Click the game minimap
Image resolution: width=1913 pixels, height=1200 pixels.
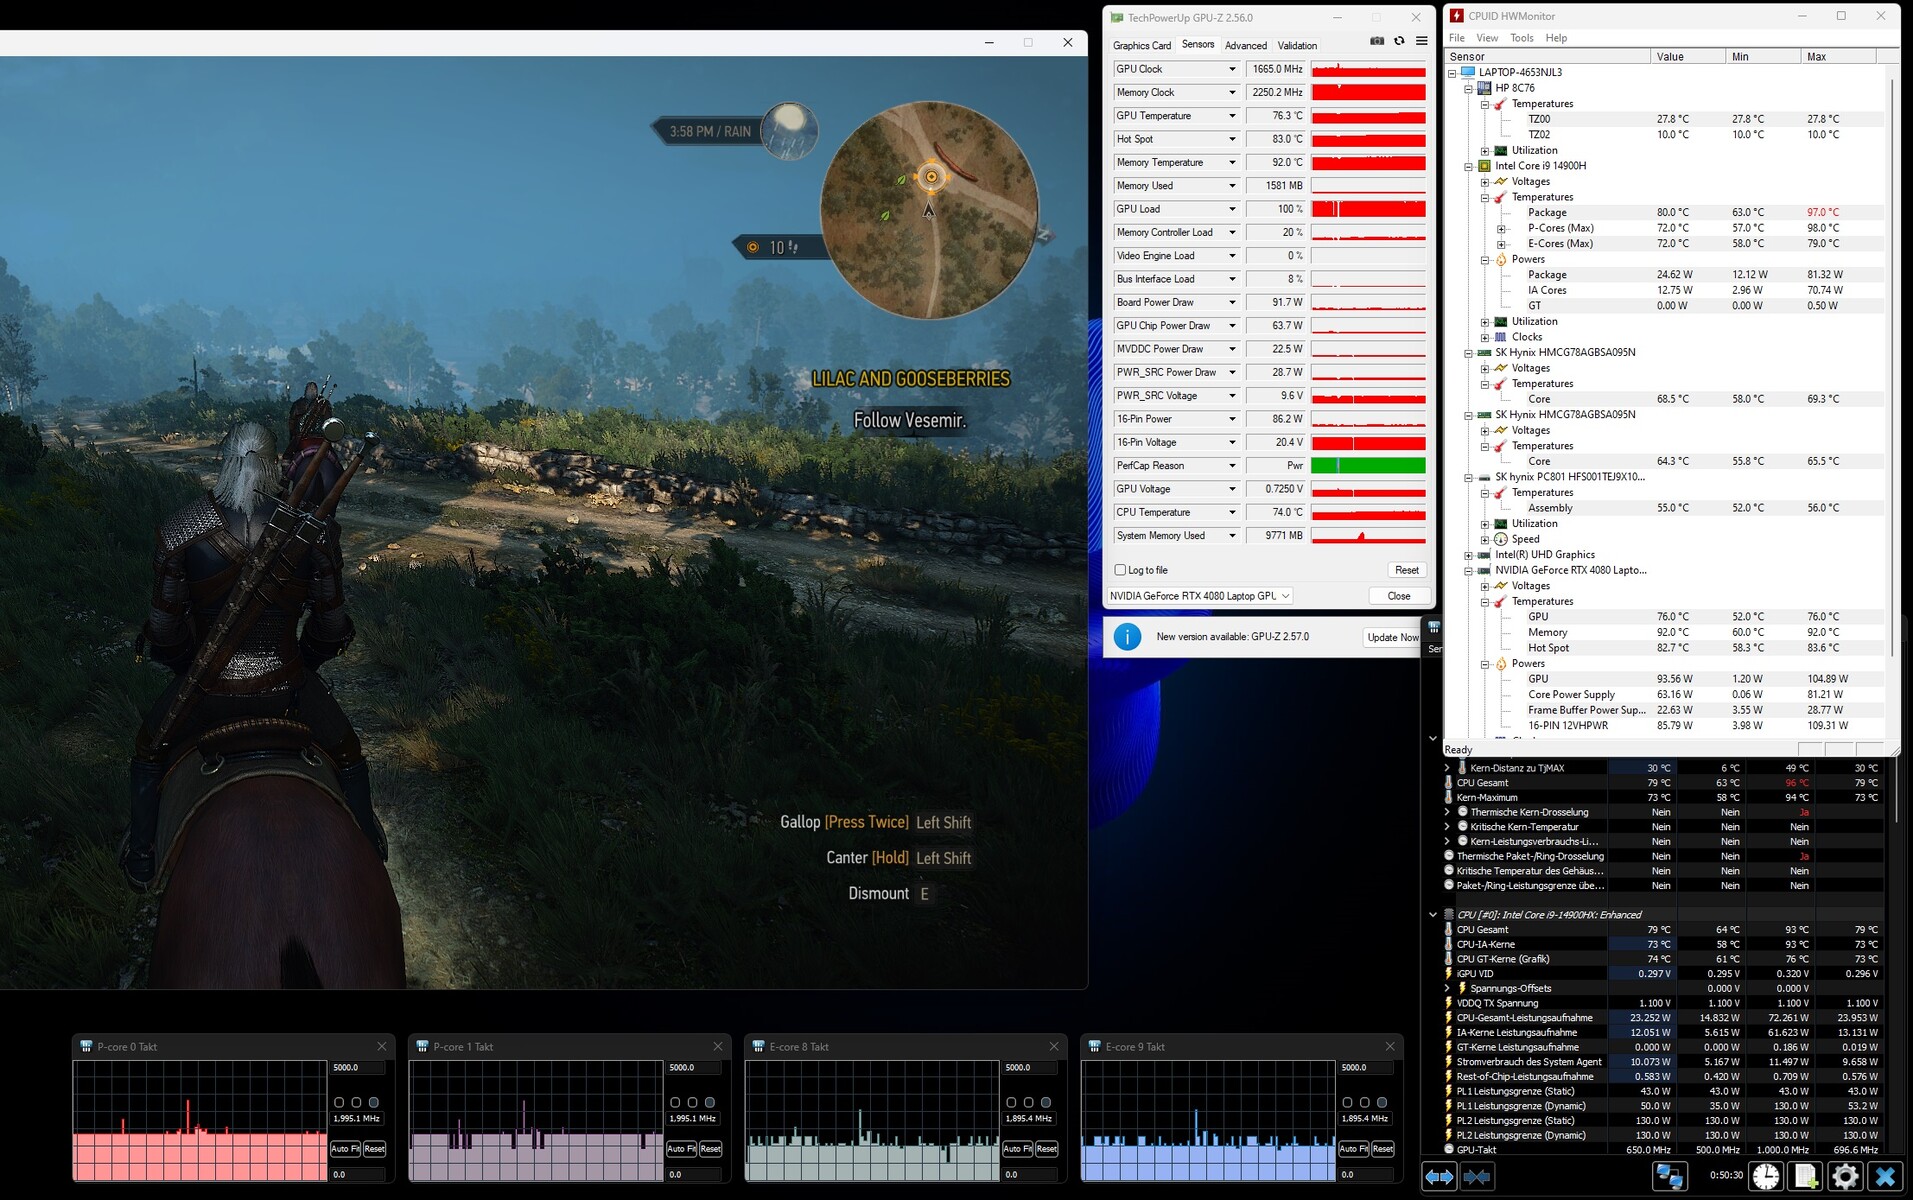(x=930, y=209)
